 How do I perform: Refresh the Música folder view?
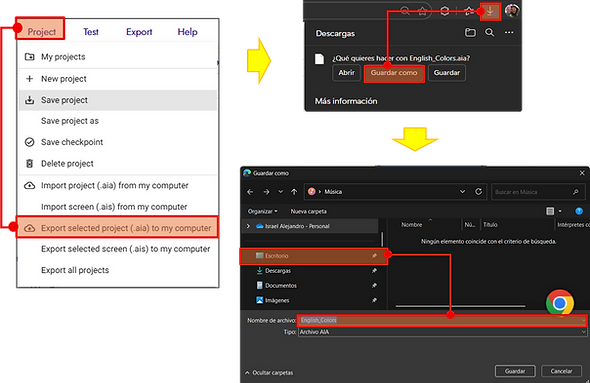478,192
